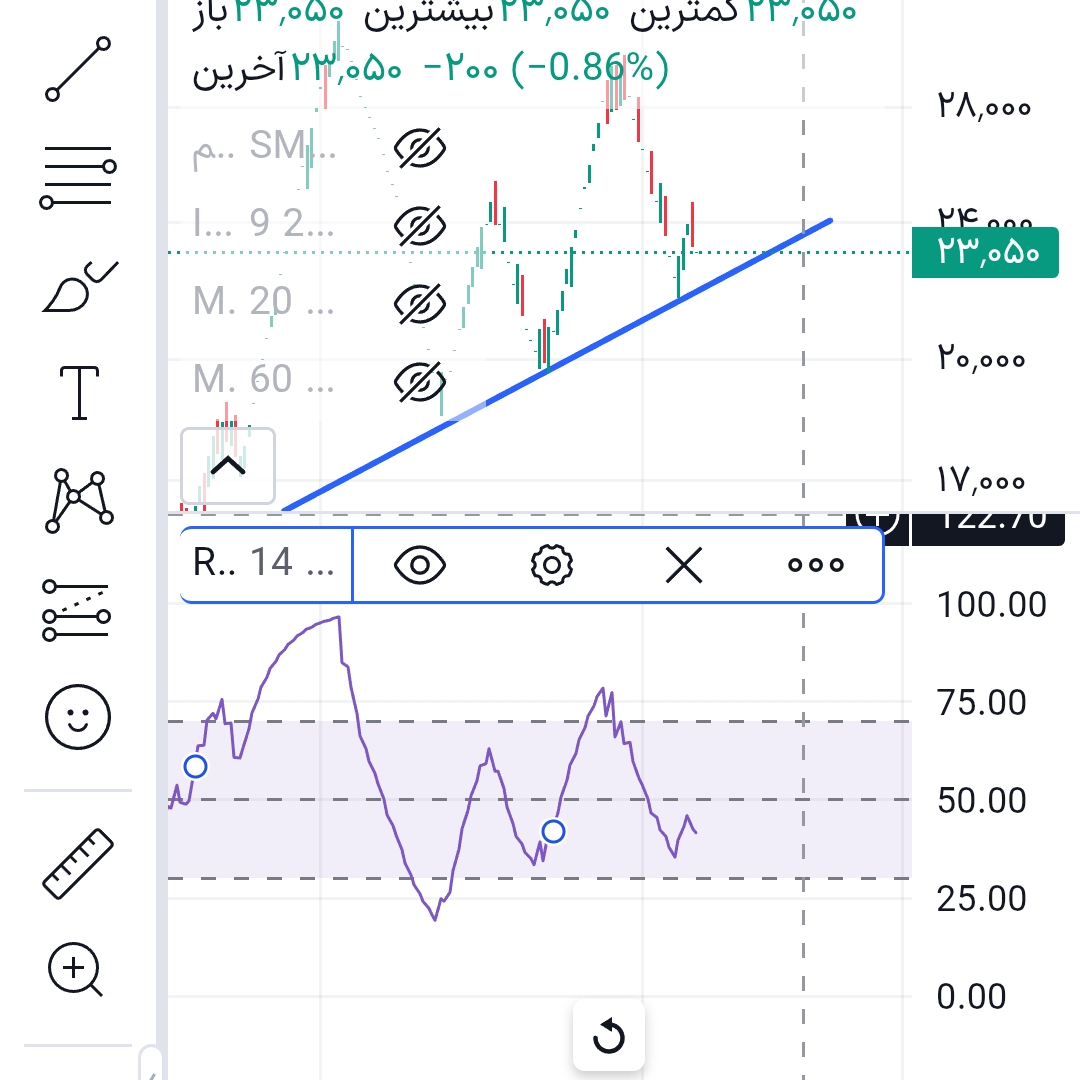Open RSI indicator settings gear
This screenshot has height=1080, width=1080.
click(x=550, y=566)
